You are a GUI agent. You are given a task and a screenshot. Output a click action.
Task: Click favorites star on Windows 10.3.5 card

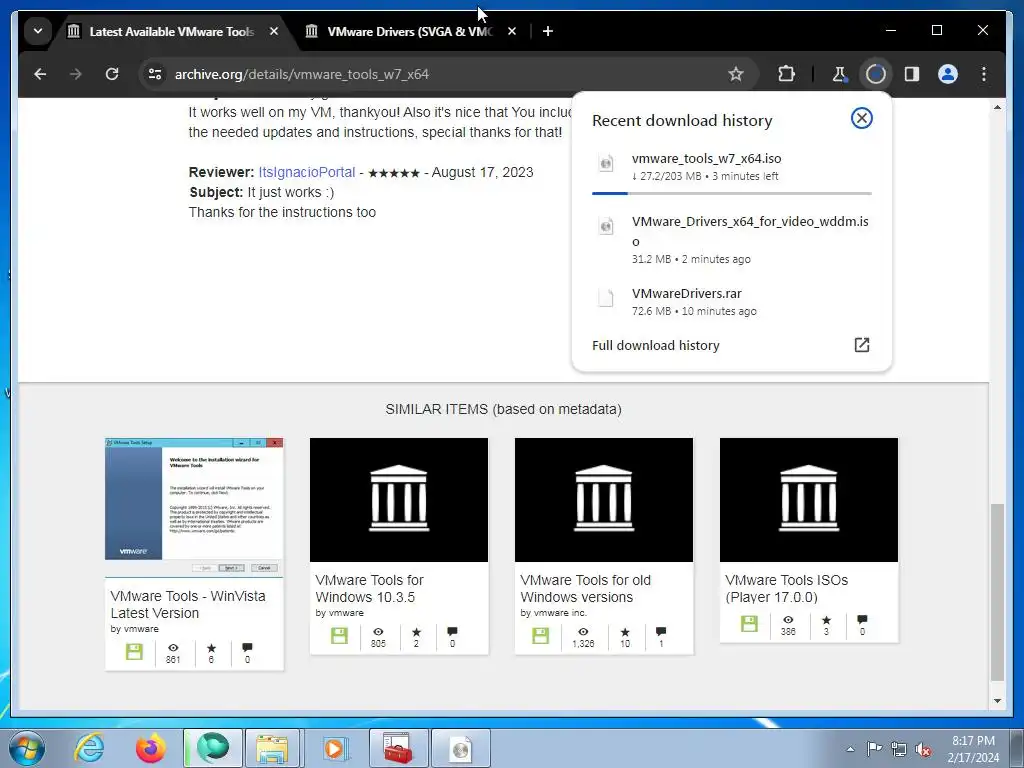416,632
